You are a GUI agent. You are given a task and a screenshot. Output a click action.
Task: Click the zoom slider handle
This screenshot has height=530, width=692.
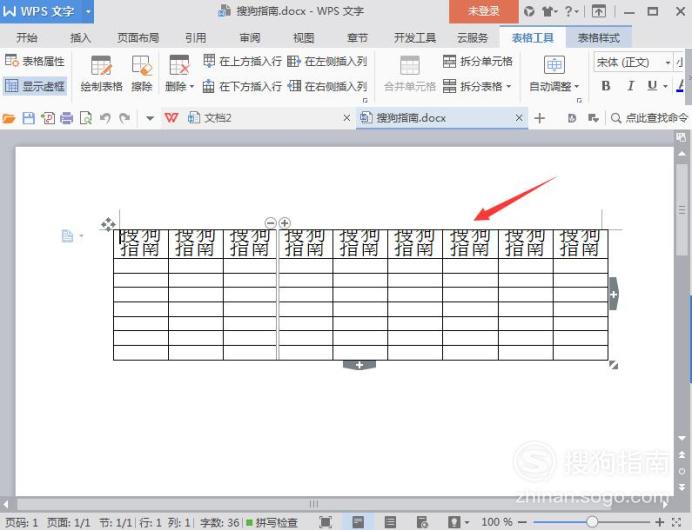tap(592, 522)
